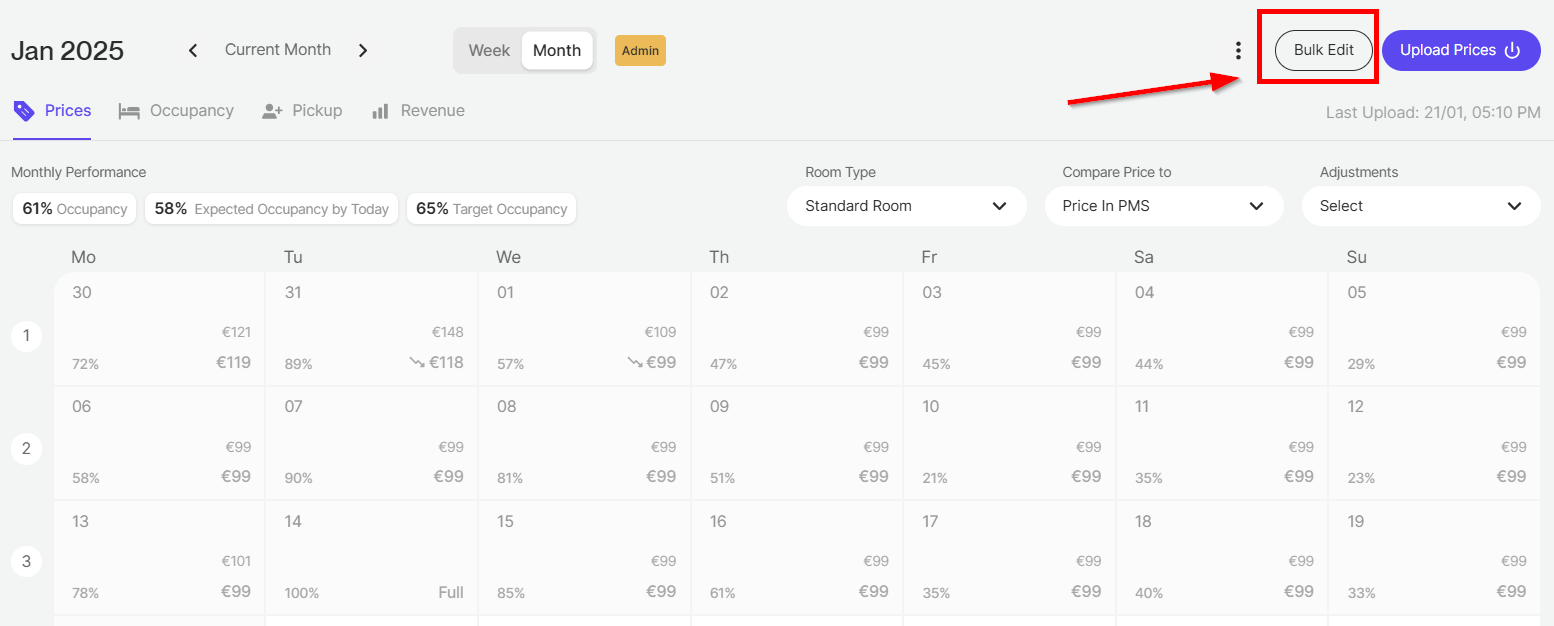Open the Pickup tab
This screenshot has height=626, width=1554.
click(317, 111)
